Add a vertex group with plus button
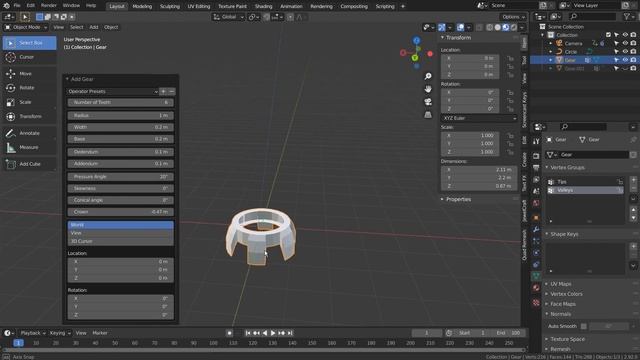Image resolution: width=640 pixels, height=360 pixels. [633, 180]
